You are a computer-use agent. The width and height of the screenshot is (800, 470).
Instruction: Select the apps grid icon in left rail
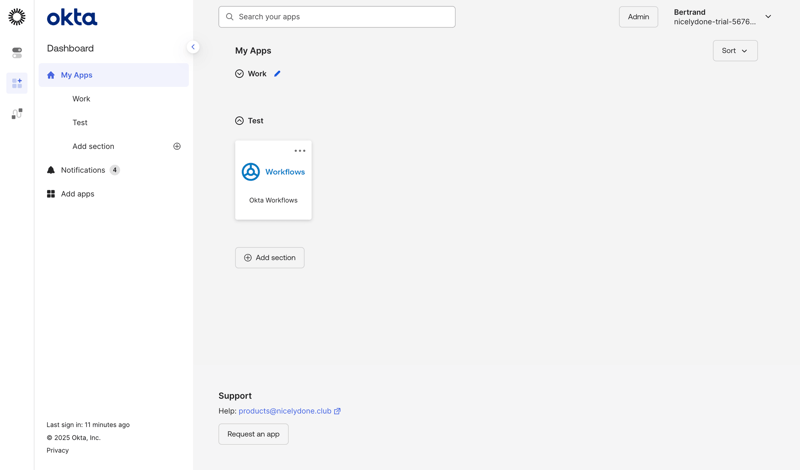point(17,83)
